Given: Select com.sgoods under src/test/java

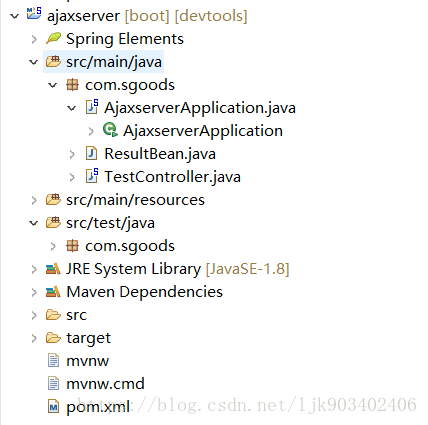Looking at the screenshot, I should (x=130, y=246).
